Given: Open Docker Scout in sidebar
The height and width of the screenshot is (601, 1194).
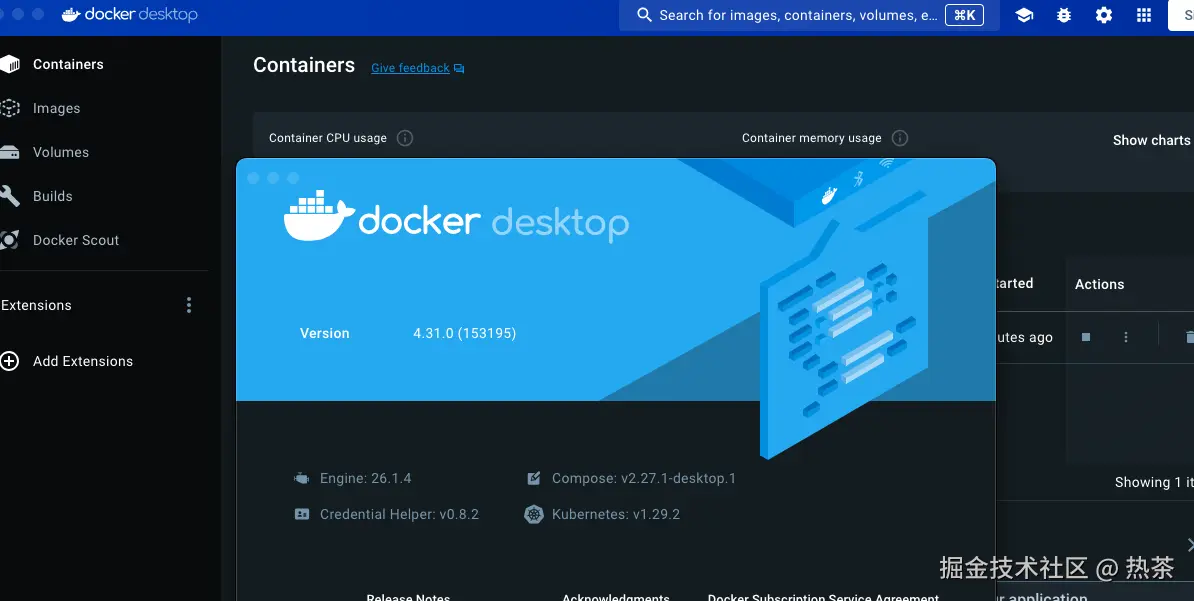Looking at the screenshot, I should tap(76, 240).
